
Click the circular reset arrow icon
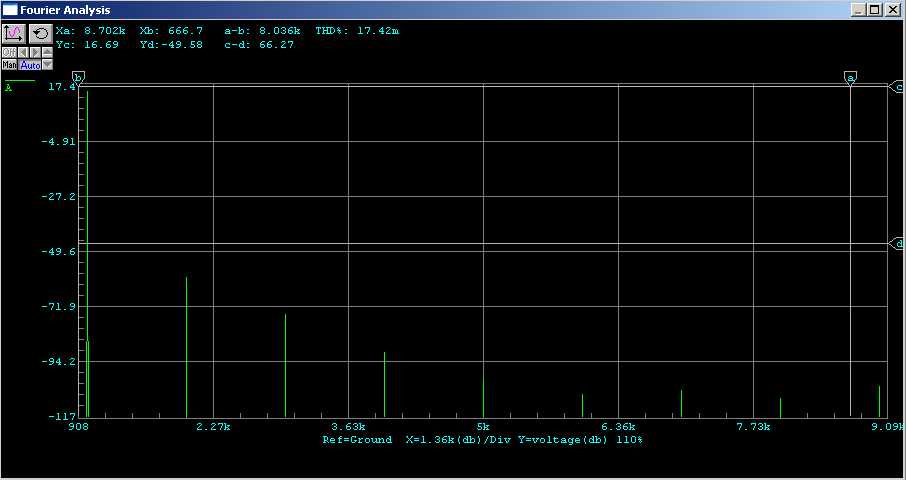[41, 34]
